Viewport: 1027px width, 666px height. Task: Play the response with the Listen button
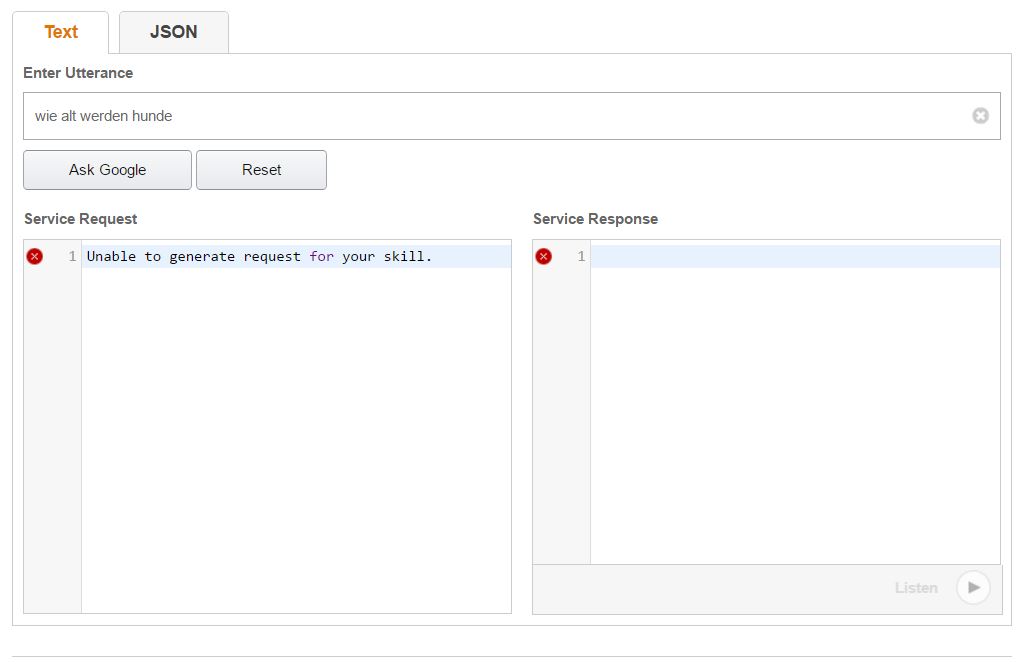click(972, 588)
